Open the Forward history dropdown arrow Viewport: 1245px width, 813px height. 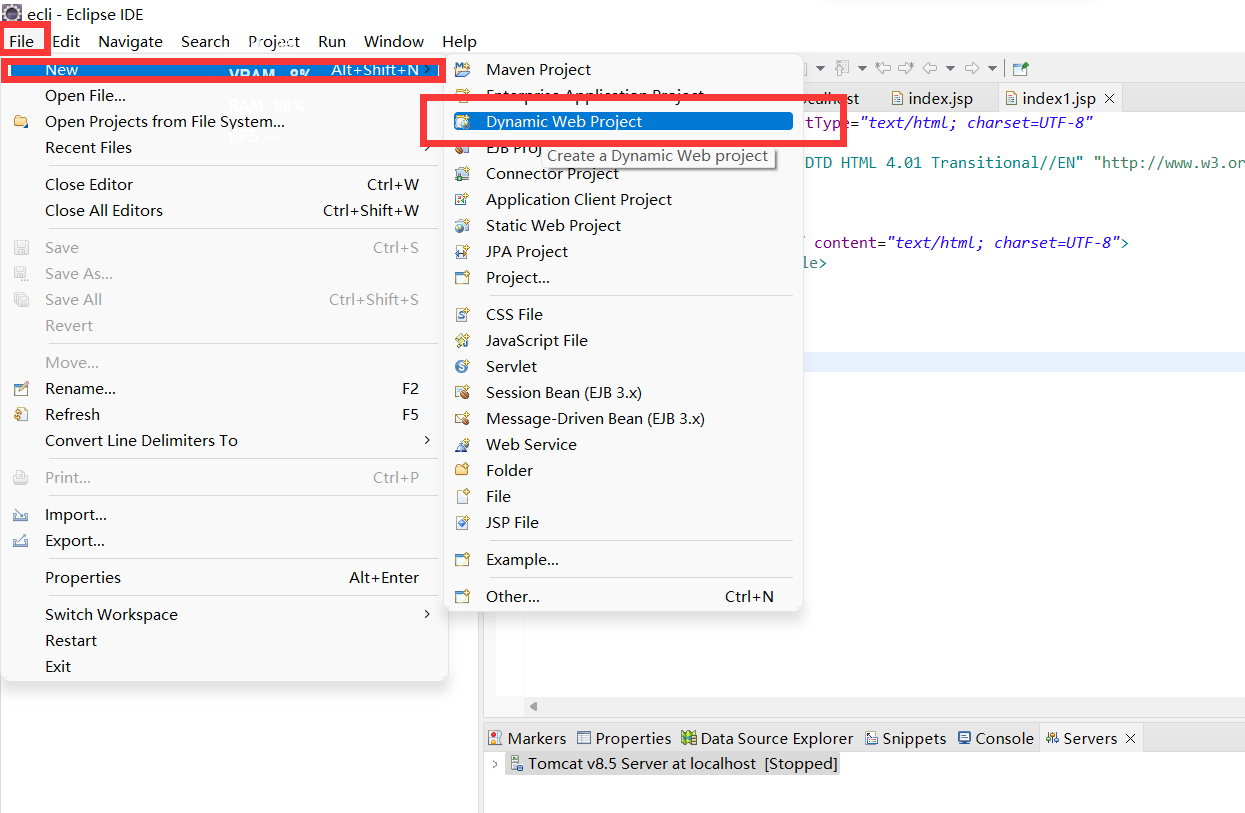992,69
